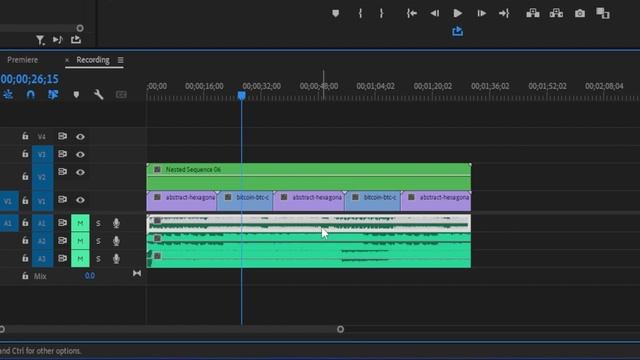Add marker in the timeline
Image resolution: width=640 pixels, height=360 pixels.
pyautogui.click(x=76, y=95)
